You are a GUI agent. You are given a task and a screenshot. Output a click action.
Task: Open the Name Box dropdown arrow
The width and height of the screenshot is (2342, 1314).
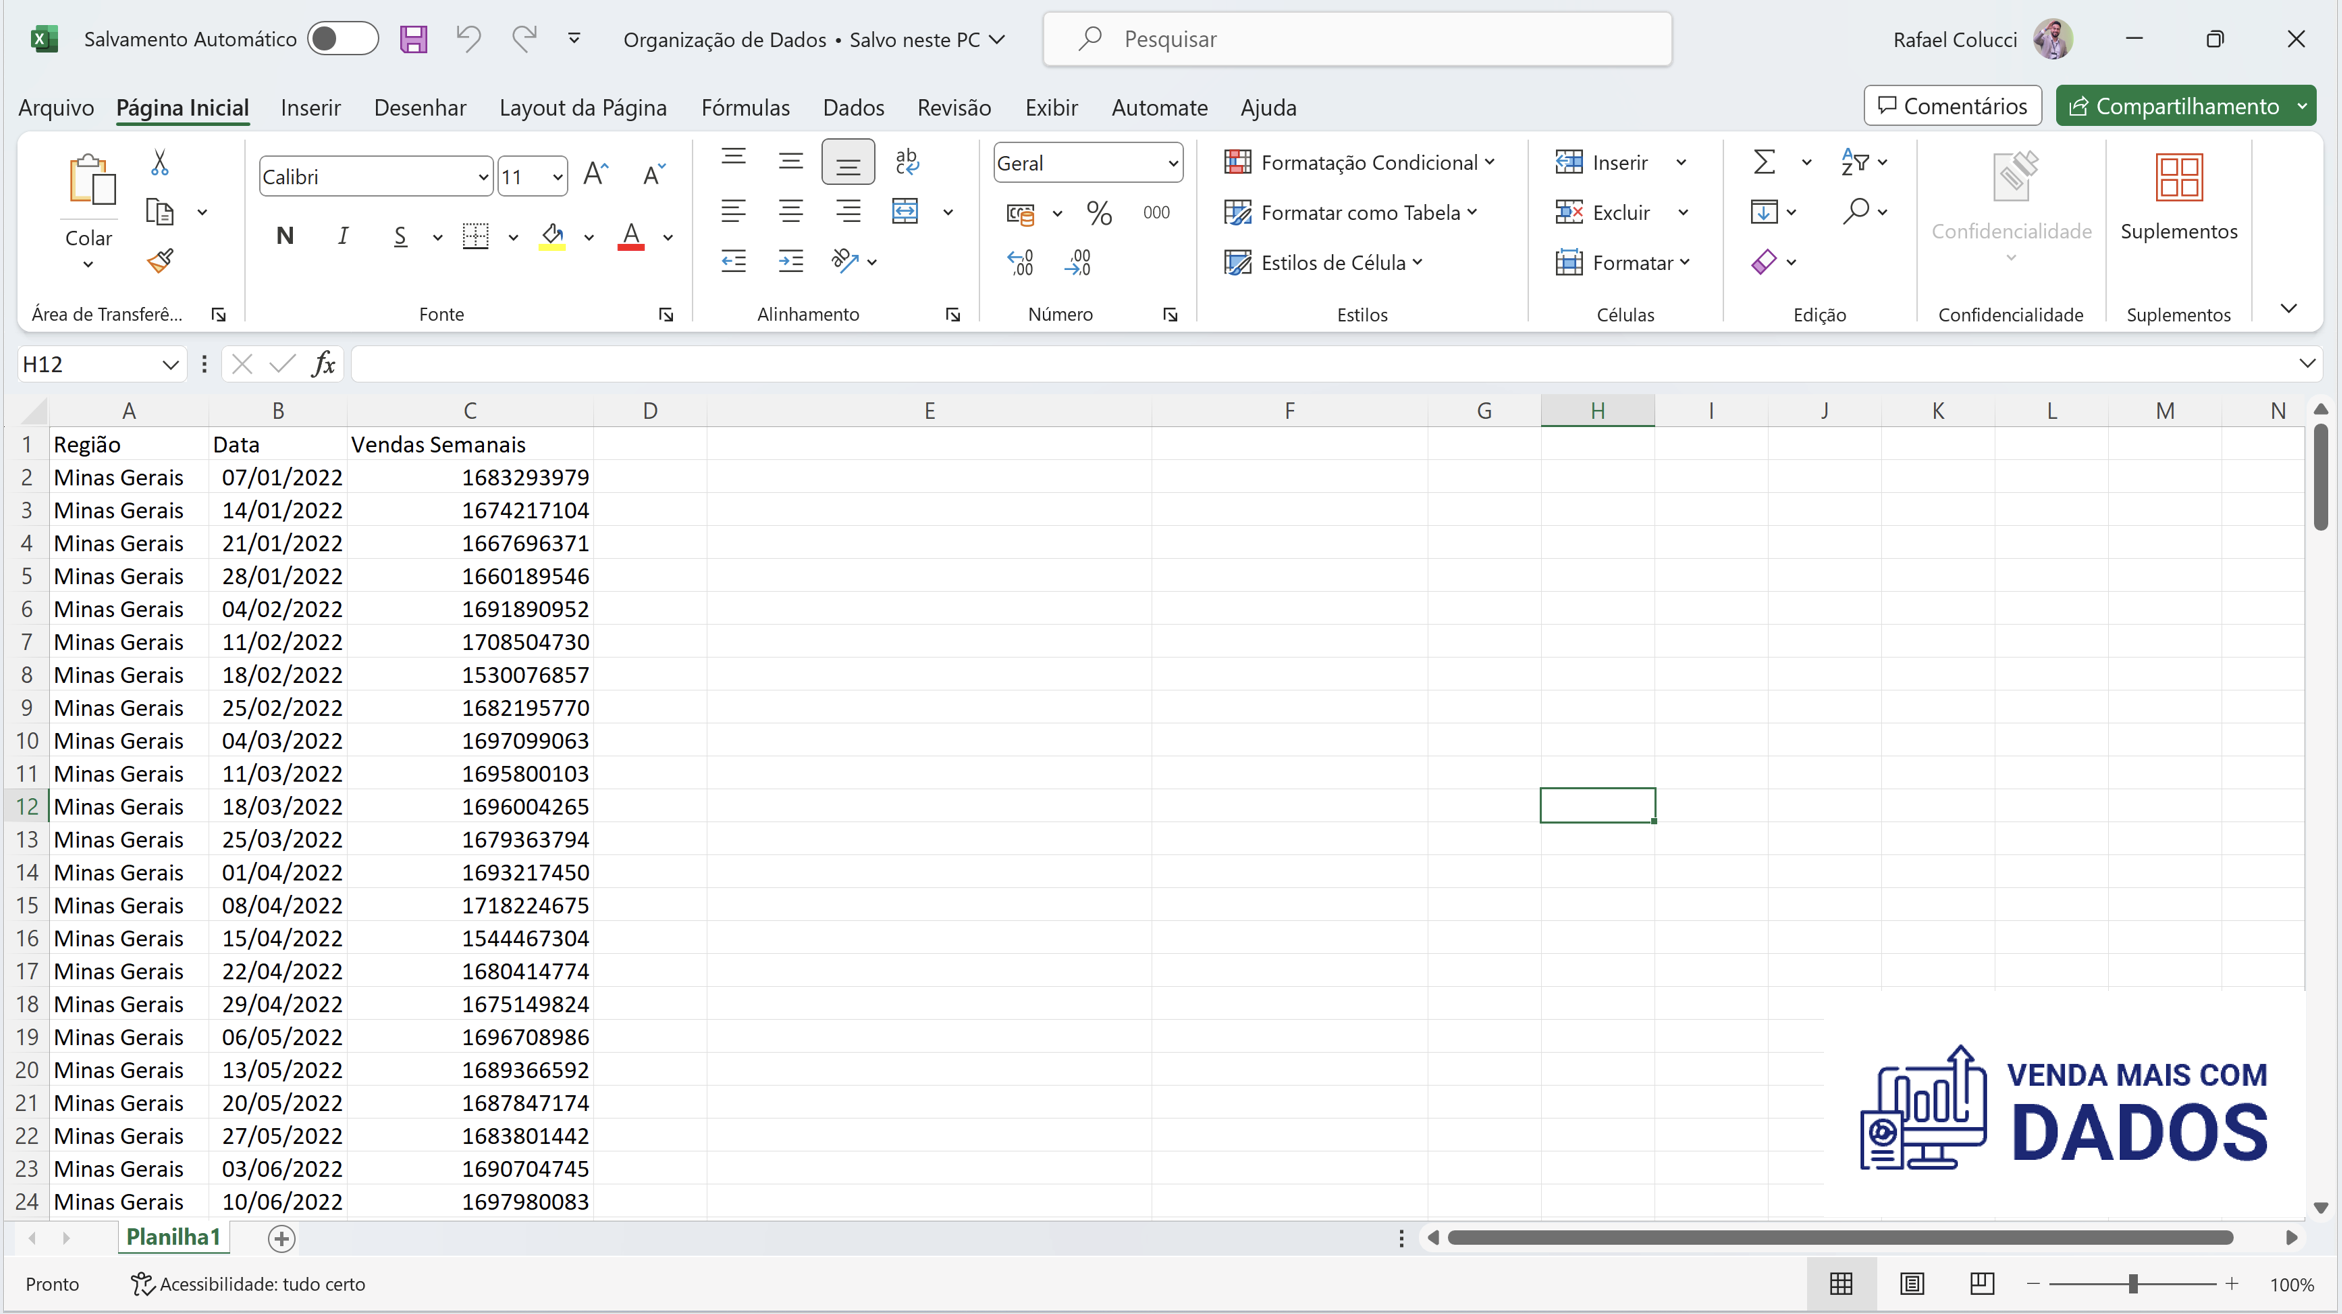tap(170, 365)
